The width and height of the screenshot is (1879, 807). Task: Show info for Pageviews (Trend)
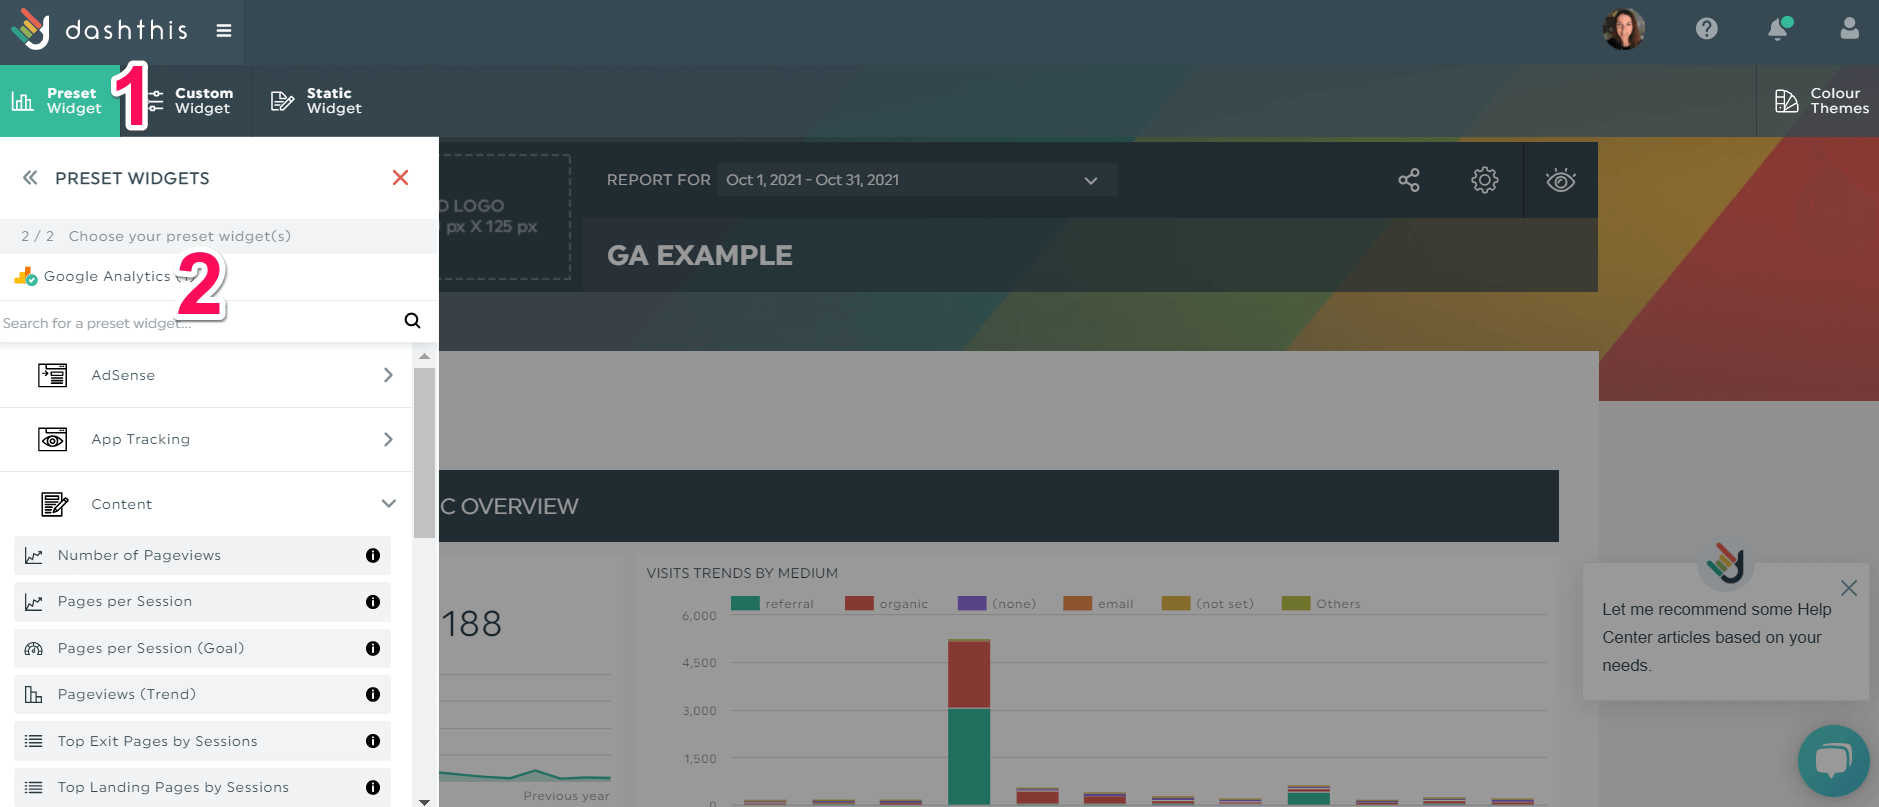pyautogui.click(x=373, y=695)
